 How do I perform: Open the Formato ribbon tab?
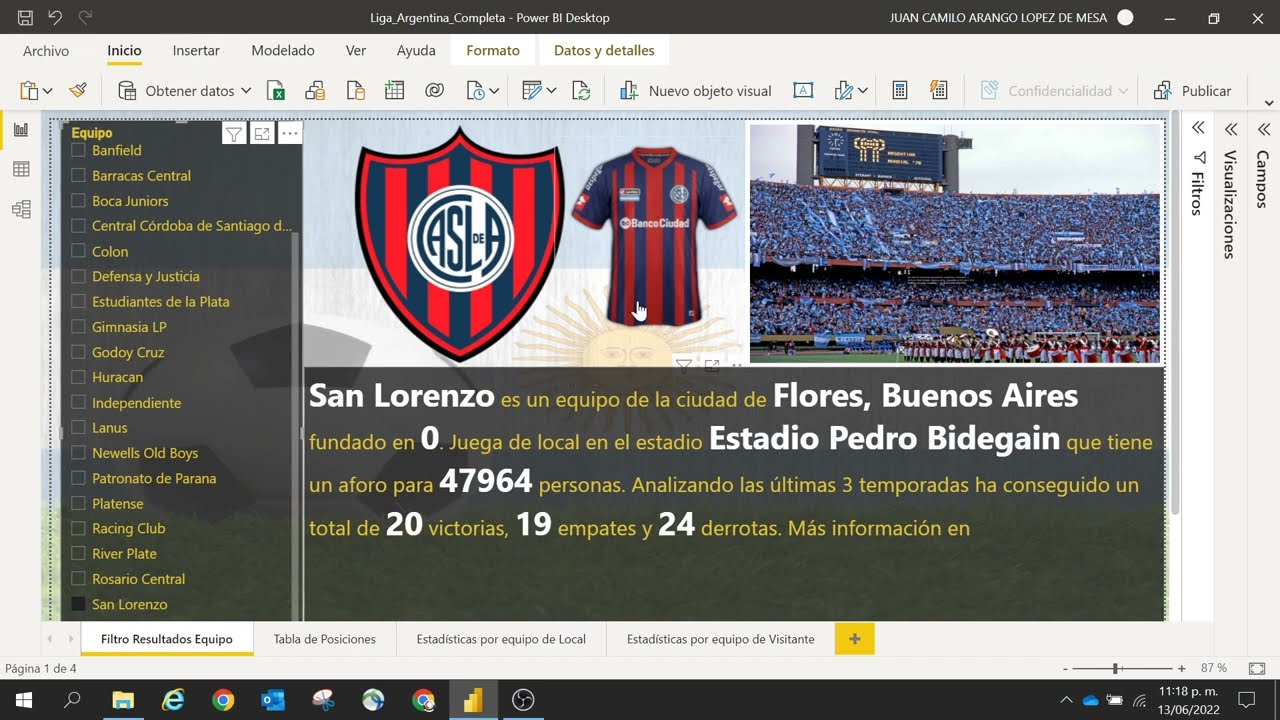(x=493, y=50)
